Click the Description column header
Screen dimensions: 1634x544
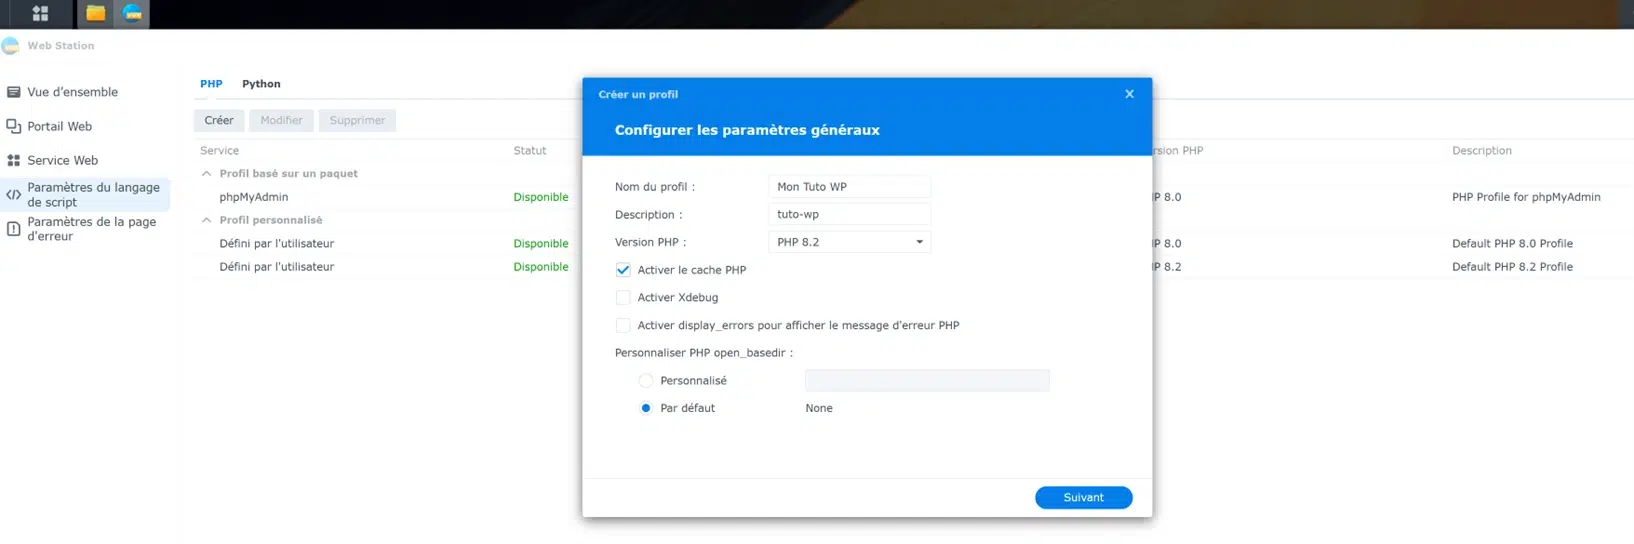(x=1481, y=151)
